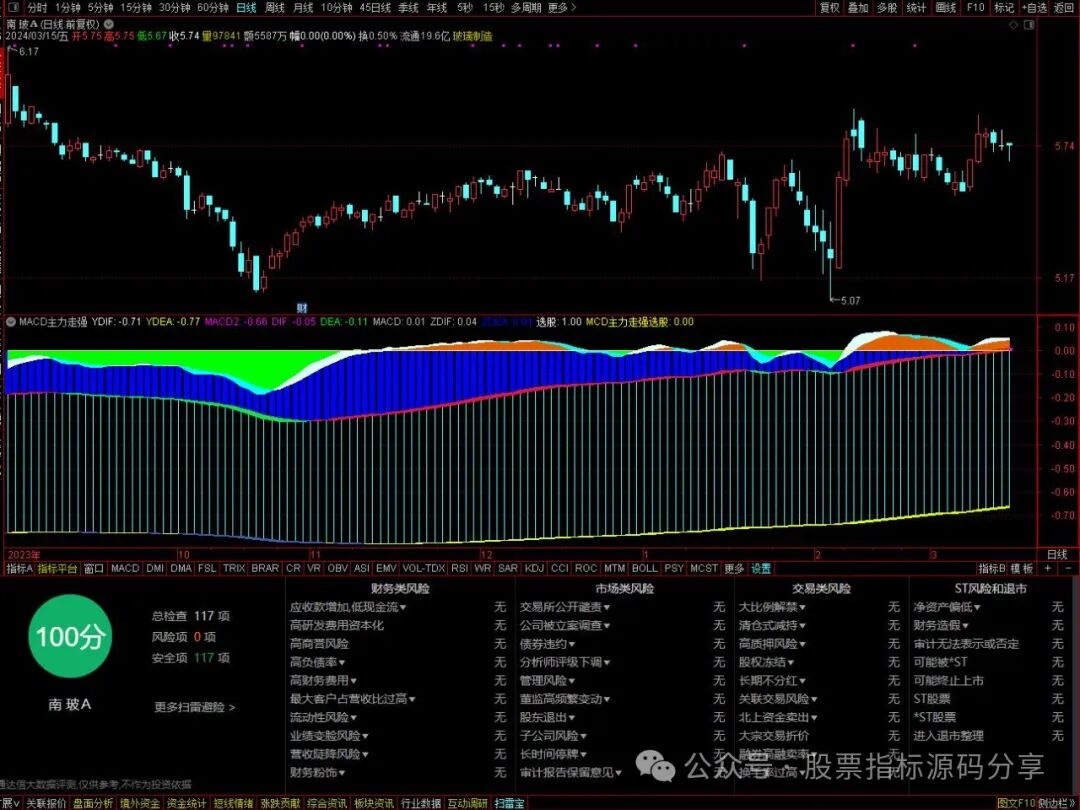This screenshot has width=1080, height=810.
Task: Expand 交易所公开谴责 risk item
Action: pyautogui.click(x=565, y=607)
